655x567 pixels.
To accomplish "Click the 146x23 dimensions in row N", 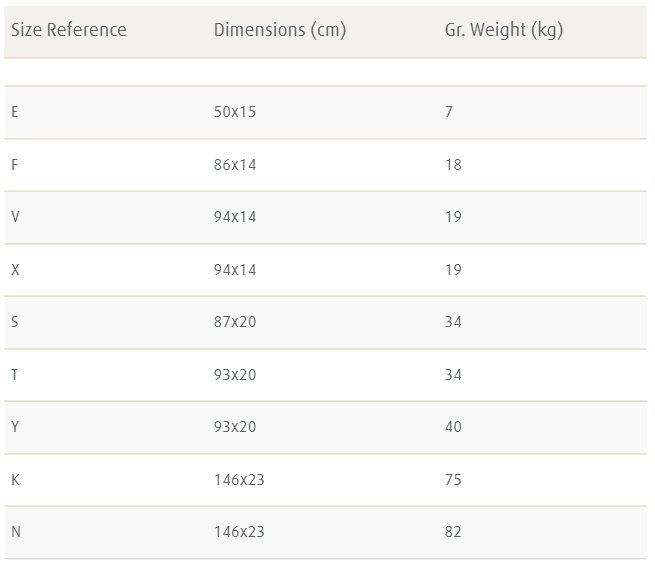I will coord(239,532).
